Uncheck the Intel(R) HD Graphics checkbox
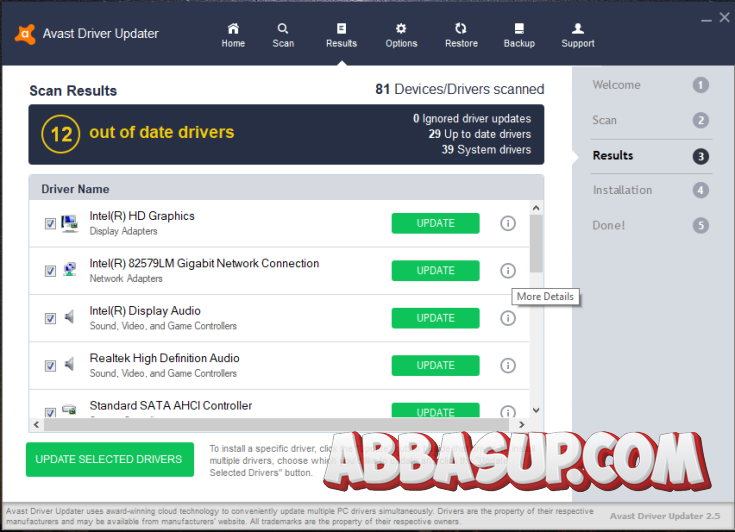The height and width of the screenshot is (532, 735). [x=50, y=224]
